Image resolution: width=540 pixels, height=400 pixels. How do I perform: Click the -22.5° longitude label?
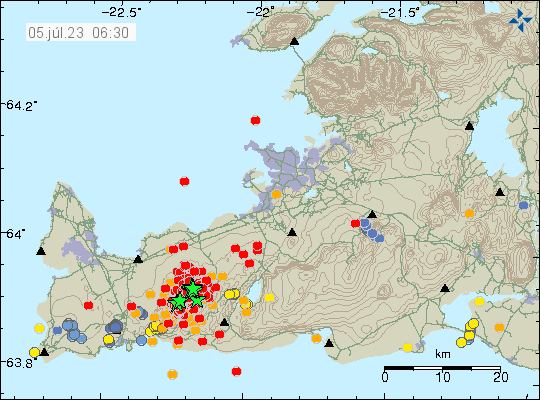point(121,13)
